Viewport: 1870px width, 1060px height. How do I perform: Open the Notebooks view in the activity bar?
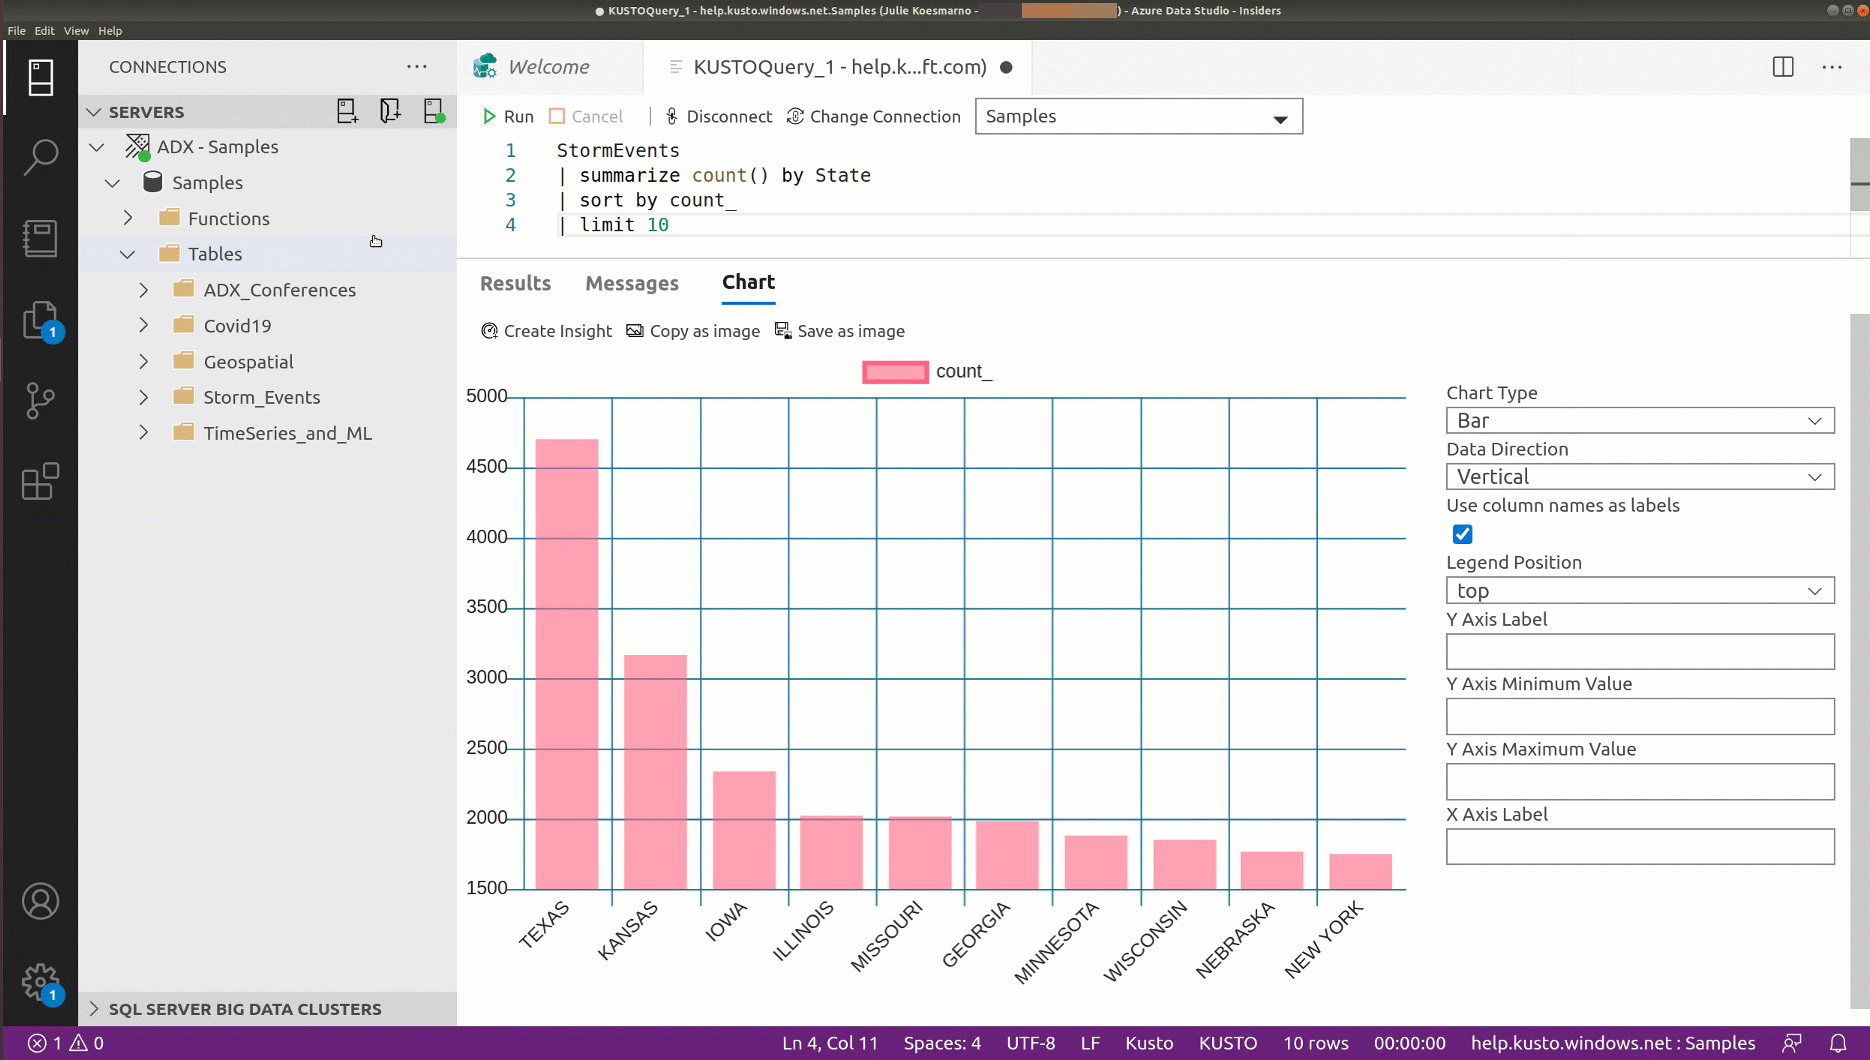tap(40, 238)
